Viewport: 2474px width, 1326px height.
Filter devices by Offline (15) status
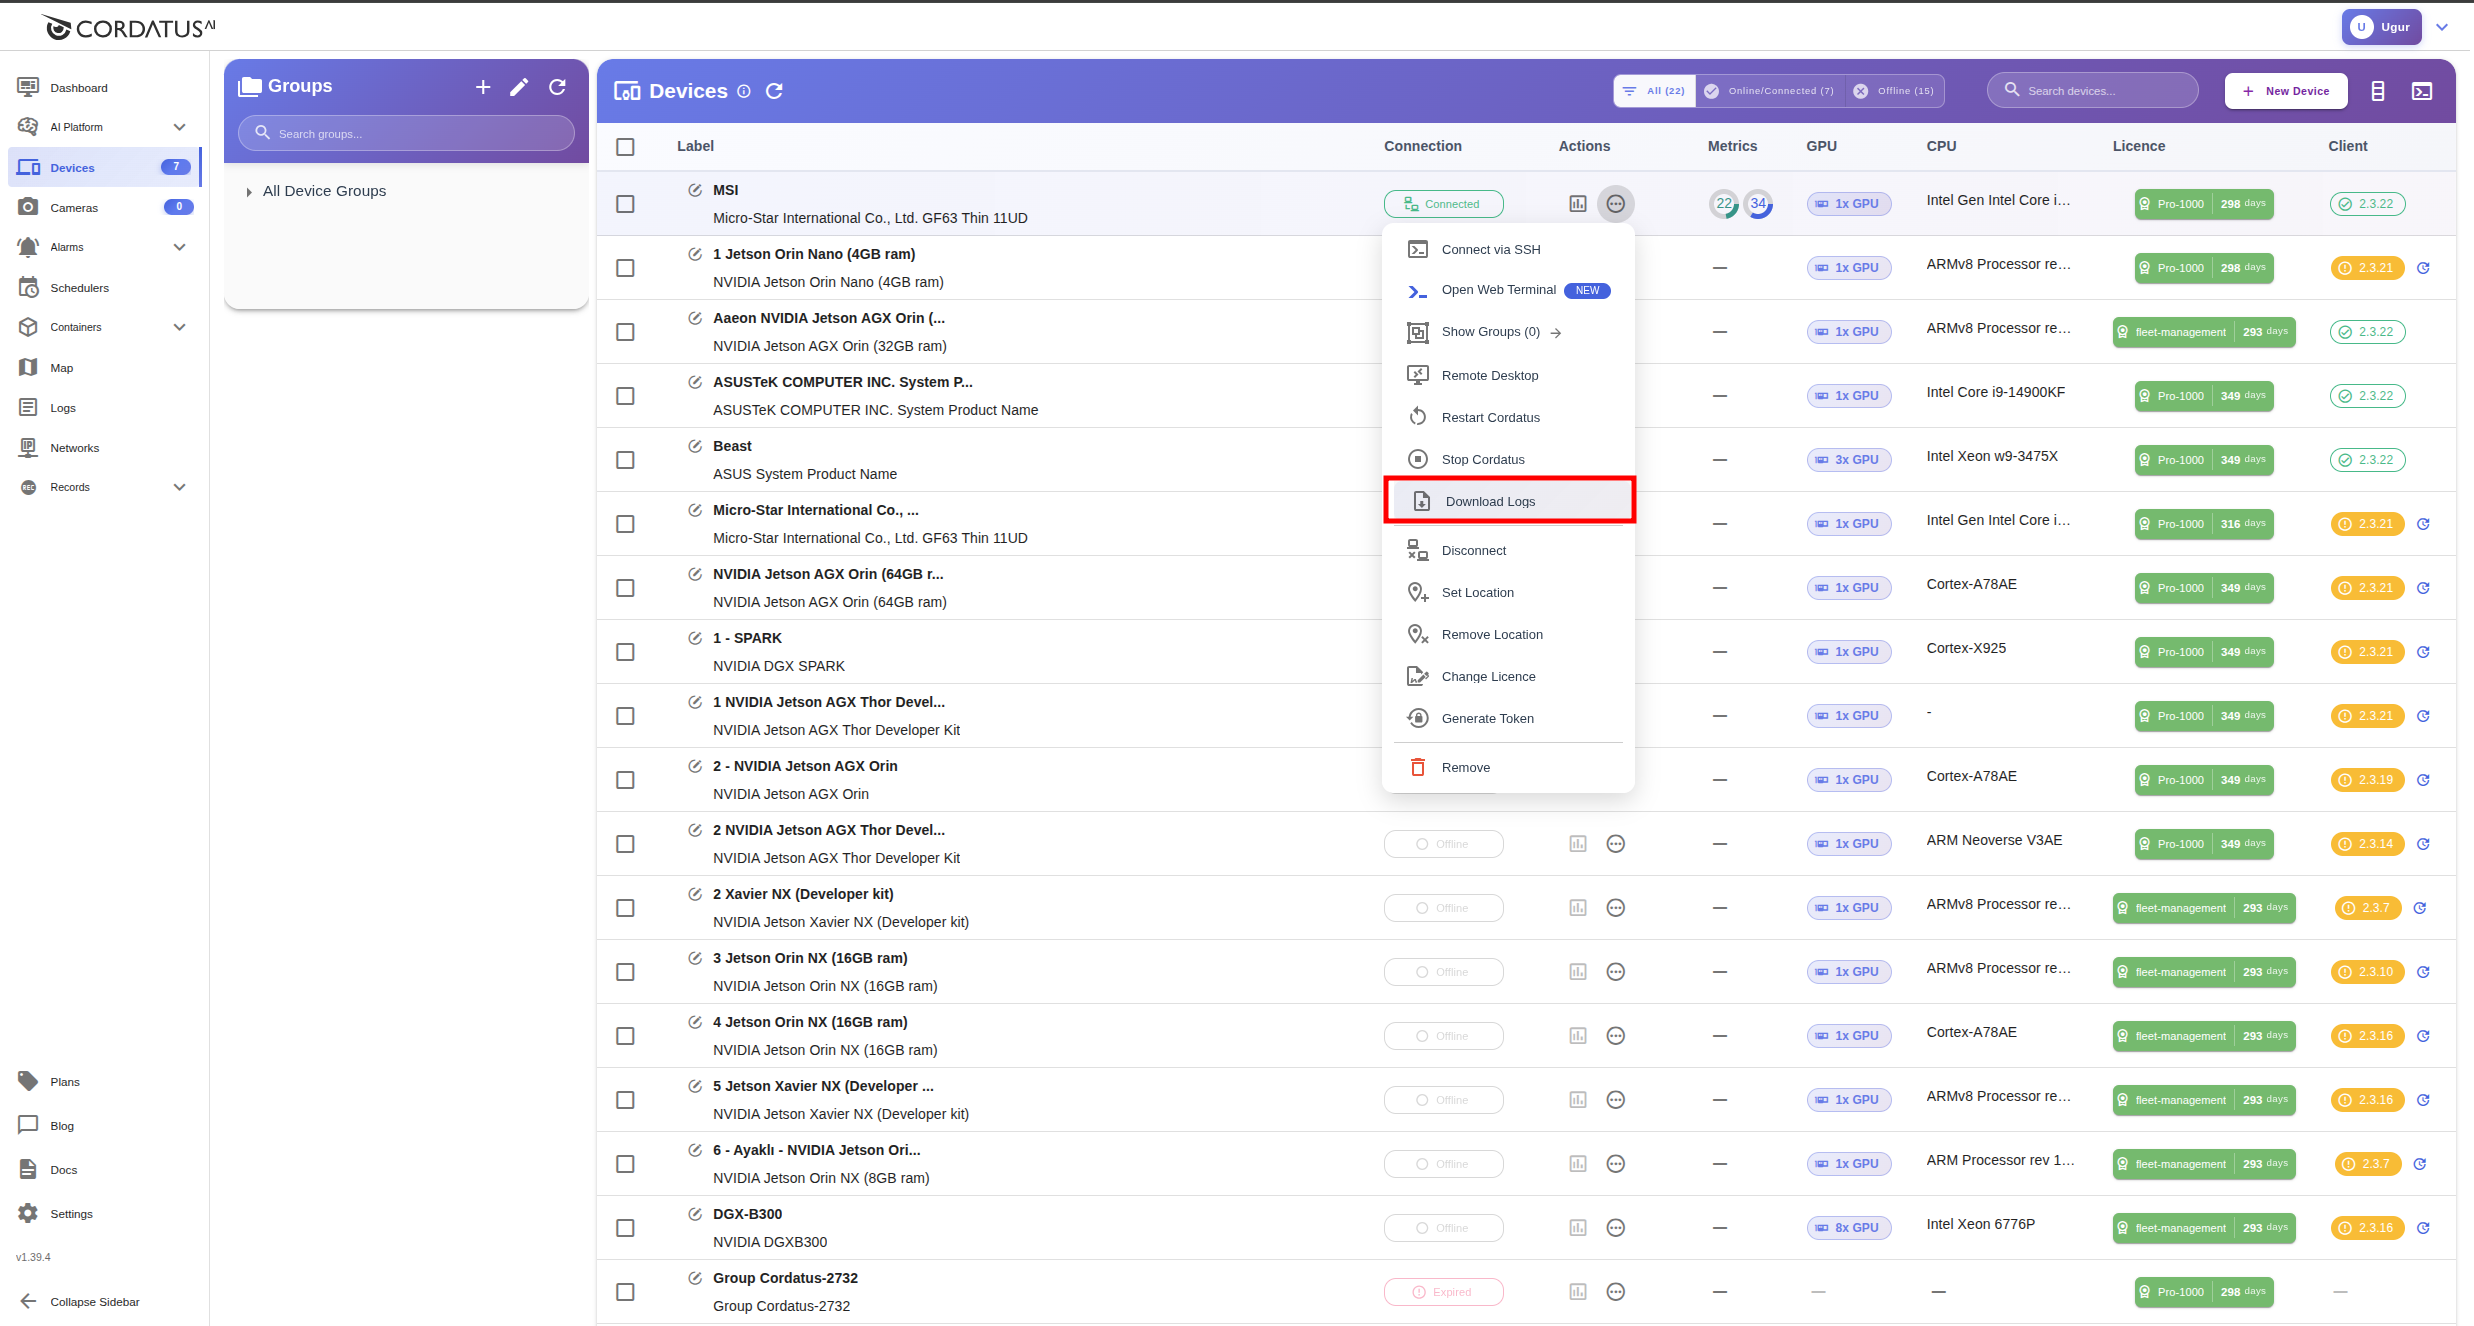pyautogui.click(x=1893, y=90)
